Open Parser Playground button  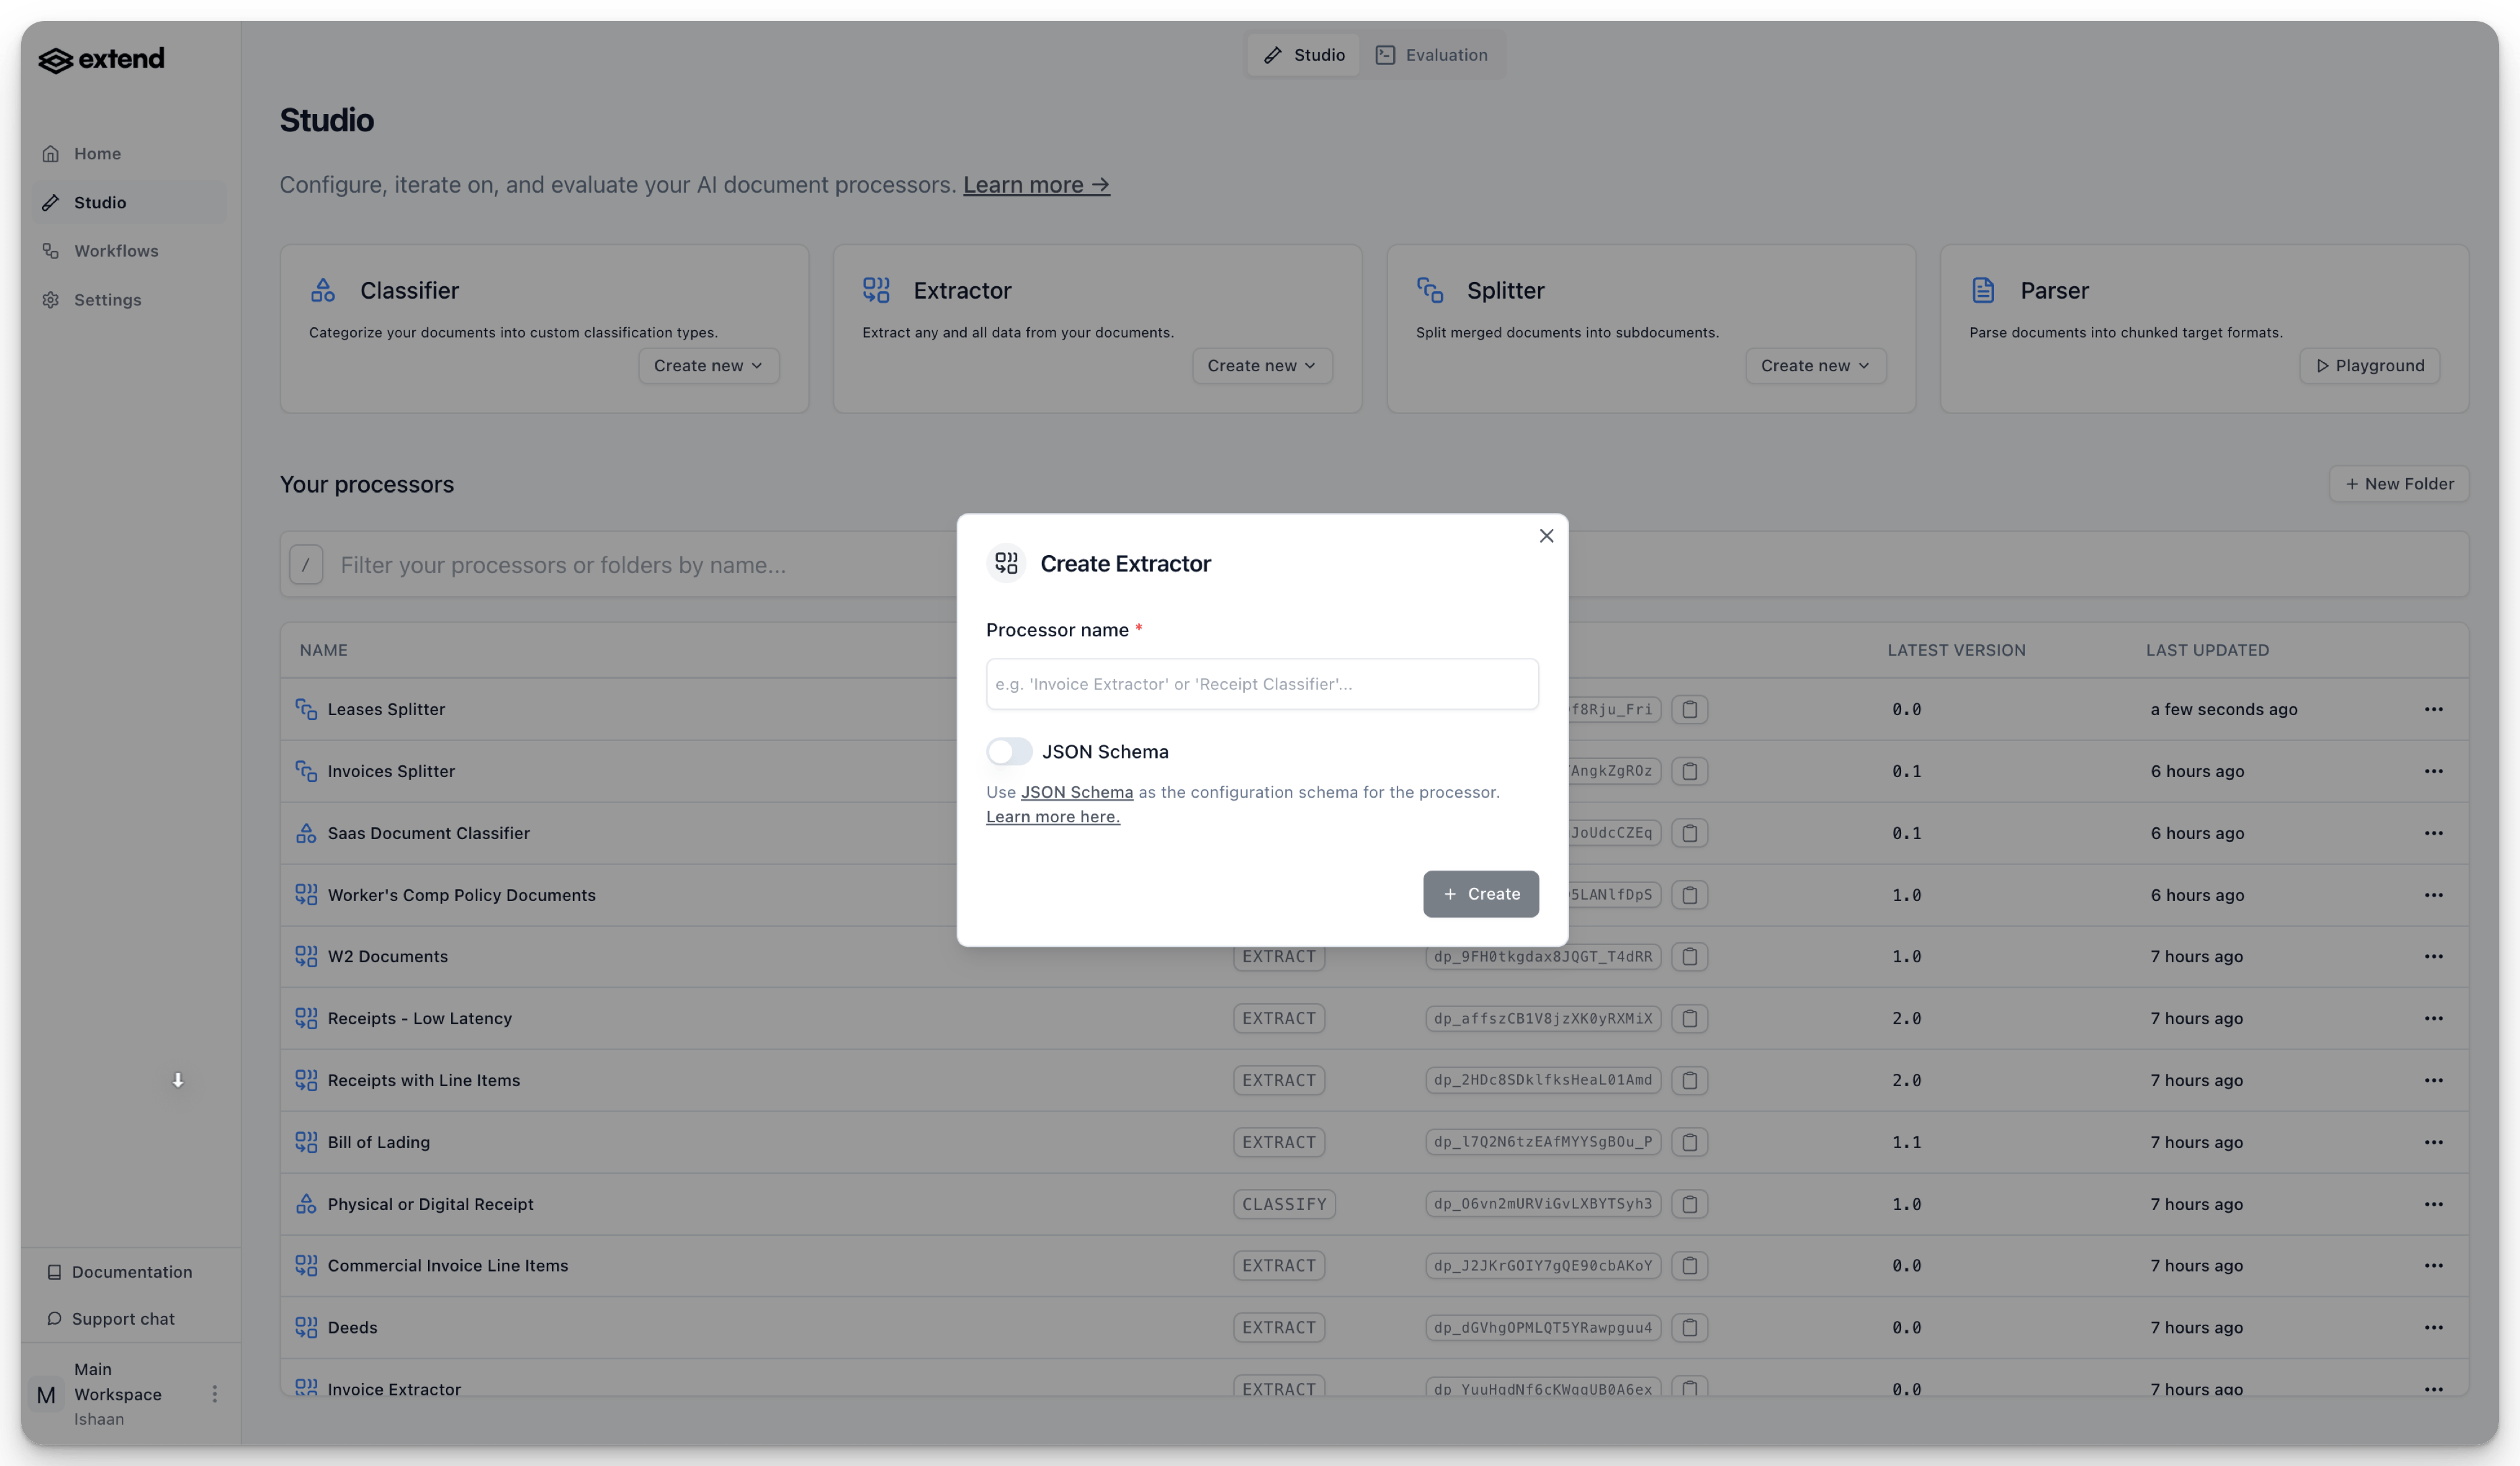[2369, 366]
